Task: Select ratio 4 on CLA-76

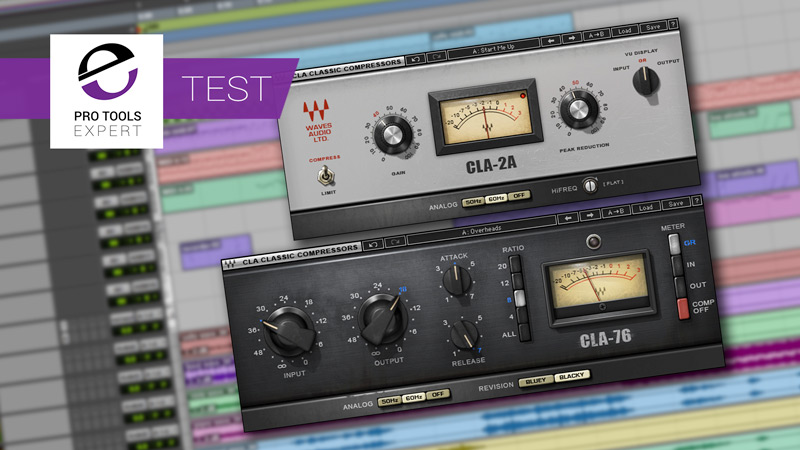Action: coord(522,315)
